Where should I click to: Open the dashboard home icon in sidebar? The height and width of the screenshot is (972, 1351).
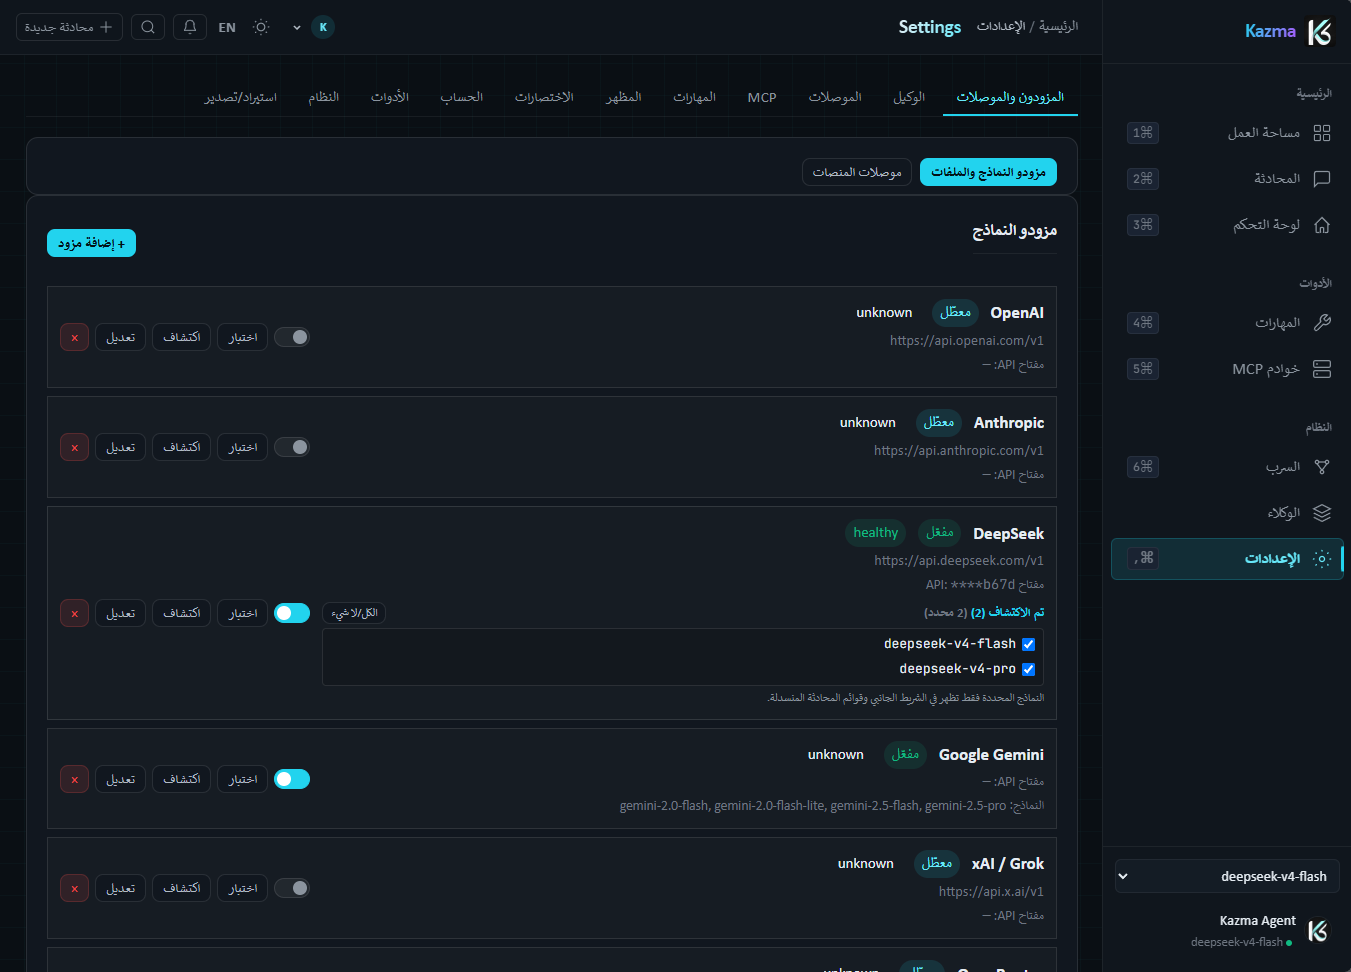[x=1322, y=225]
